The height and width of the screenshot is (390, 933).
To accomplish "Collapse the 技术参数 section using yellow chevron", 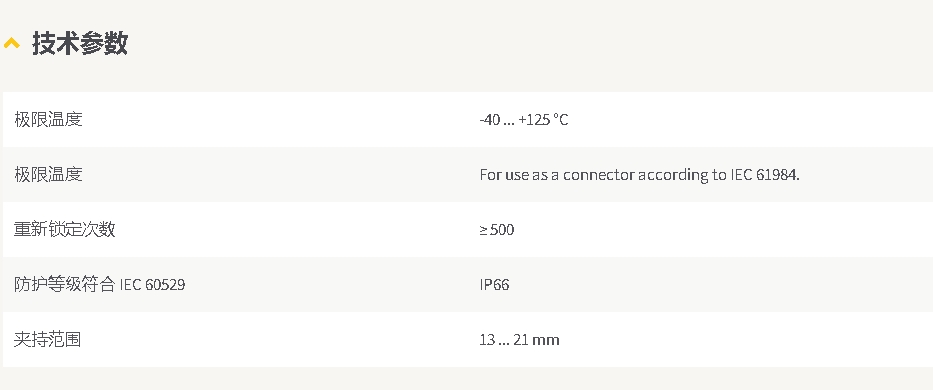I will [12, 43].
